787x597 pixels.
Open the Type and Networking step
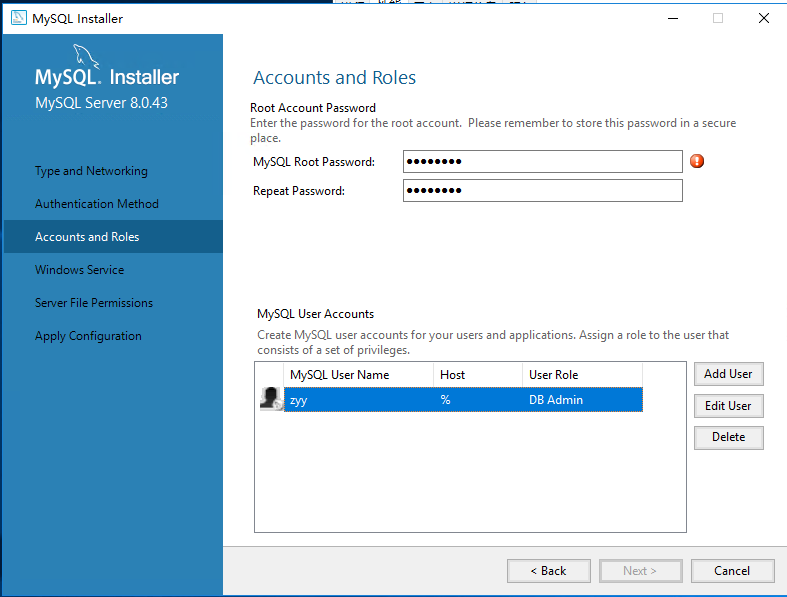91,171
